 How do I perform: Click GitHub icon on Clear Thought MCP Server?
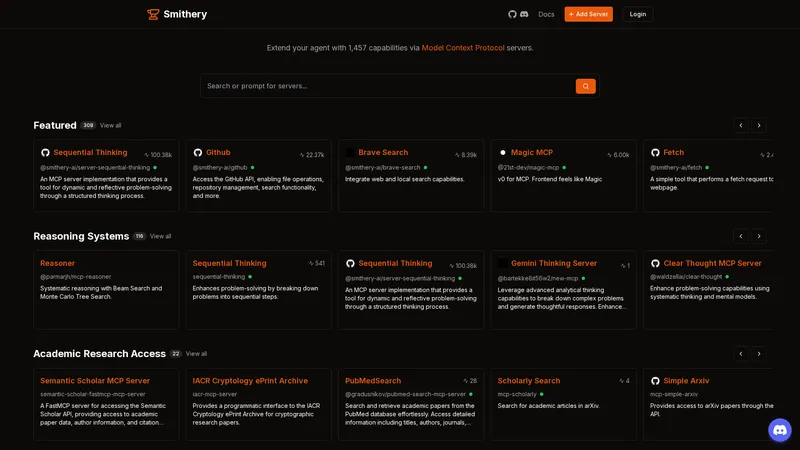tap(655, 263)
